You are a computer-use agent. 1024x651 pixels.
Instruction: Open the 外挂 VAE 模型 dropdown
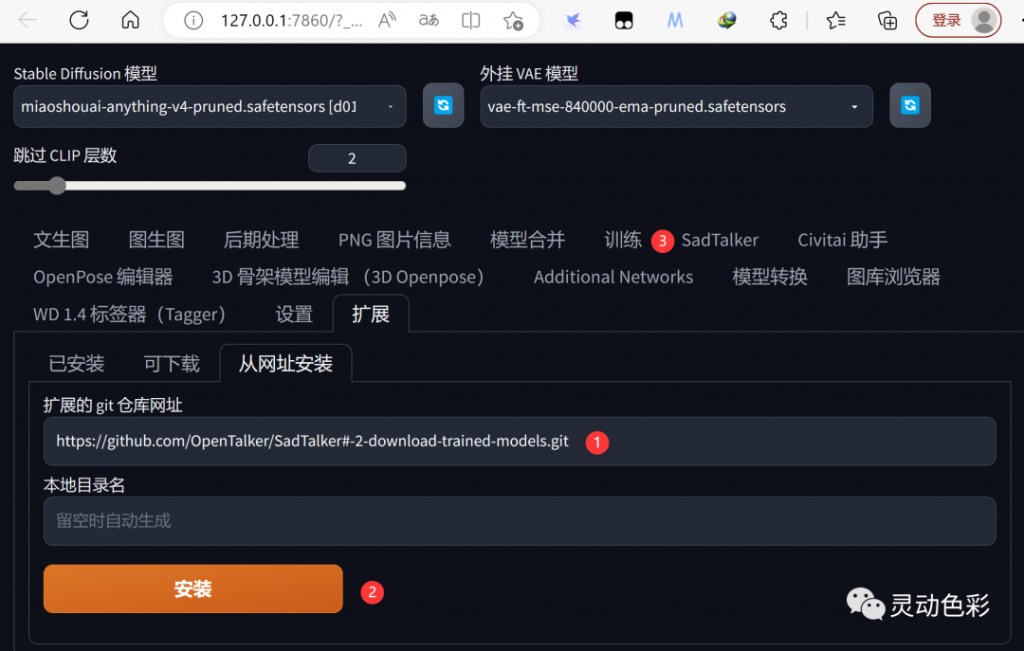click(x=676, y=106)
